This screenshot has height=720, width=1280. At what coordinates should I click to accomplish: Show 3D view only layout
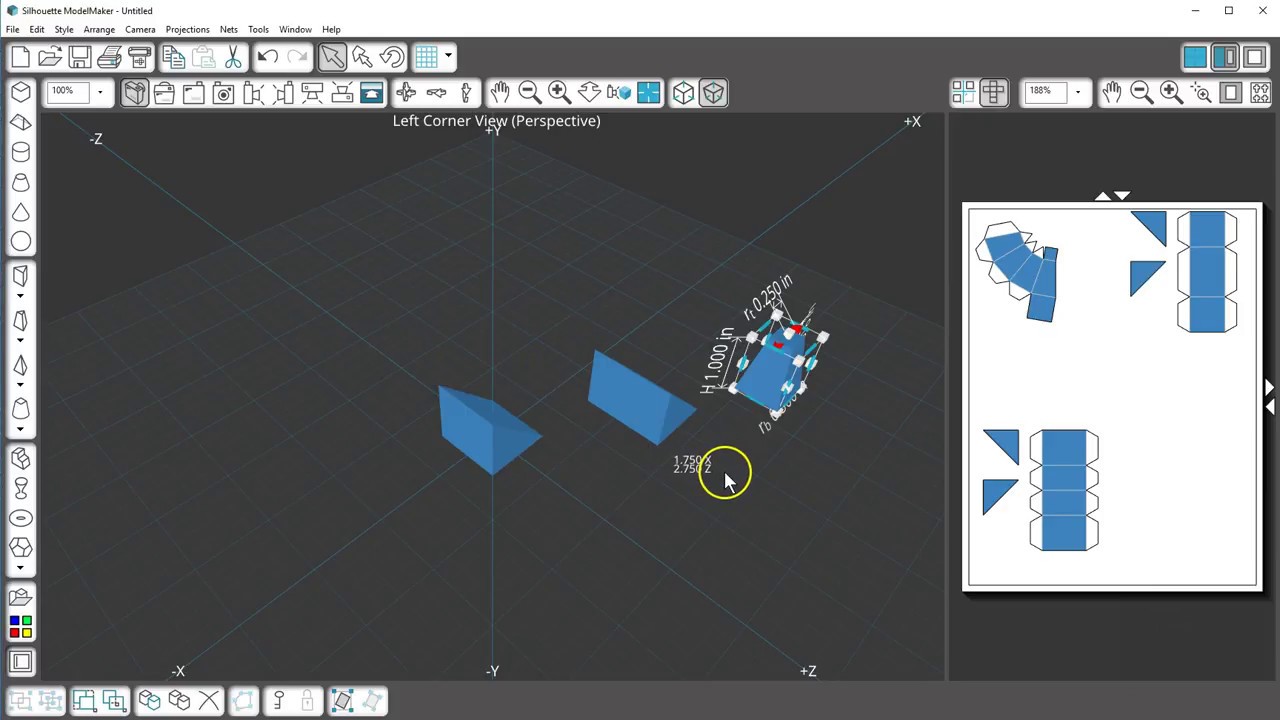tap(1195, 57)
